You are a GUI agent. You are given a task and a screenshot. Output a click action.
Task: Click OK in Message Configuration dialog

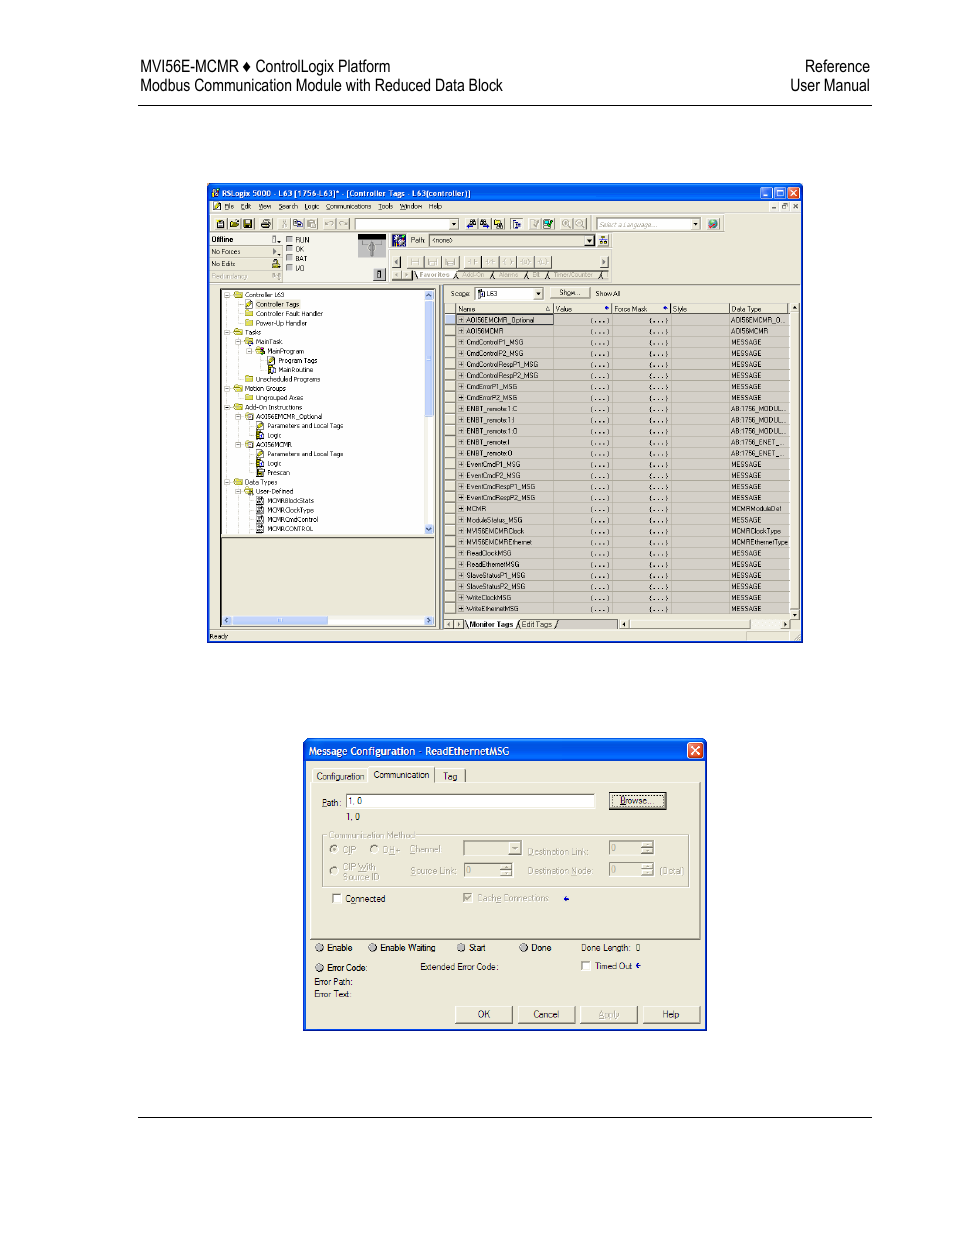click(x=484, y=1014)
